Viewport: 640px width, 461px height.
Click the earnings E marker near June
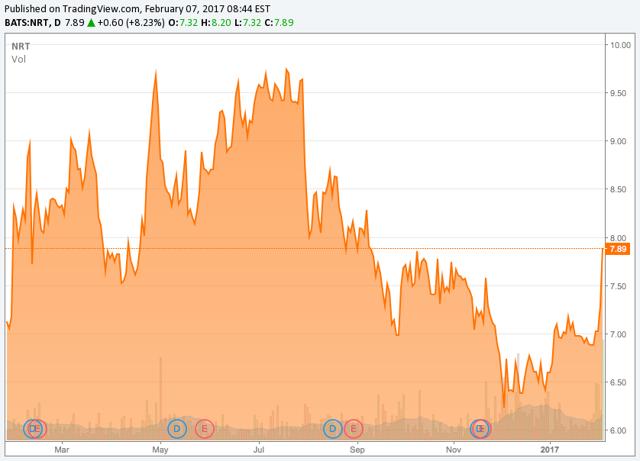point(204,429)
